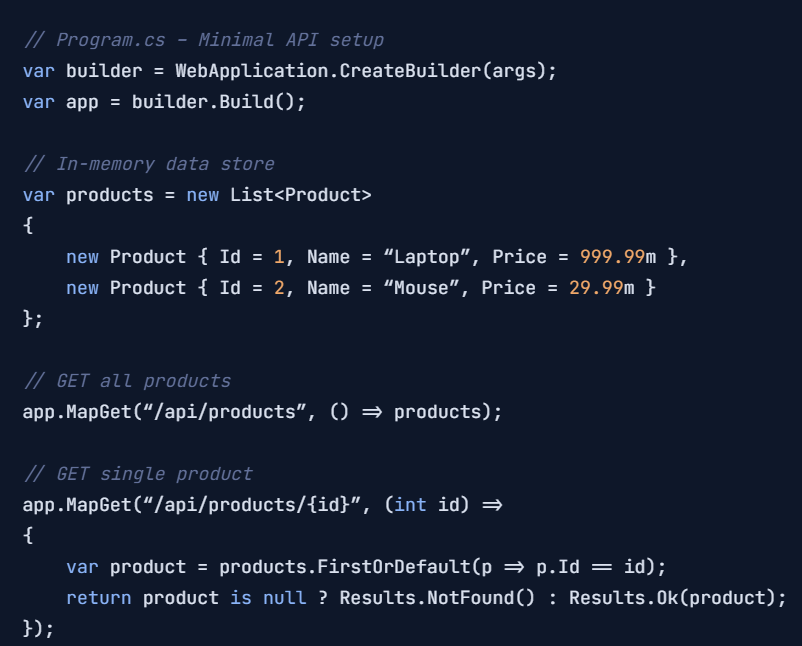Click the 'In-memory data store' comment
The height and width of the screenshot is (646, 802).
(x=149, y=164)
